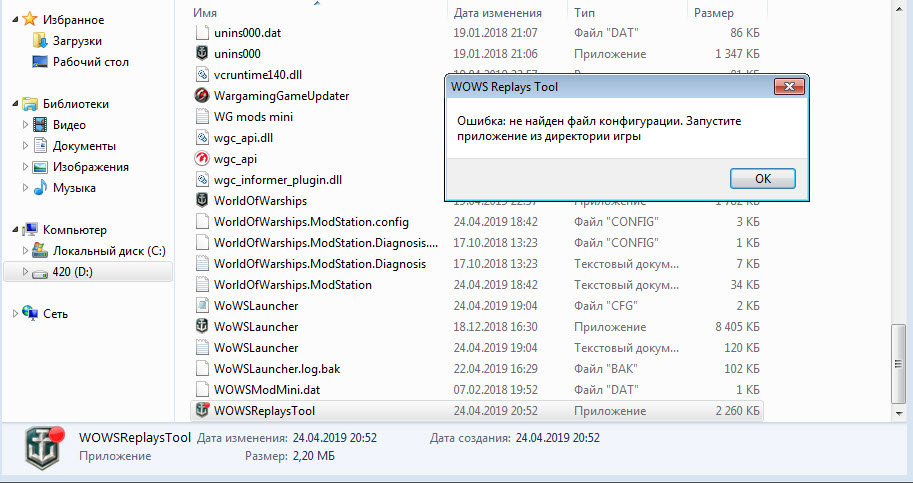The height and width of the screenshot is (483, 913).
Task: Click the OK button in the error dialog
Action: (762, 179)
